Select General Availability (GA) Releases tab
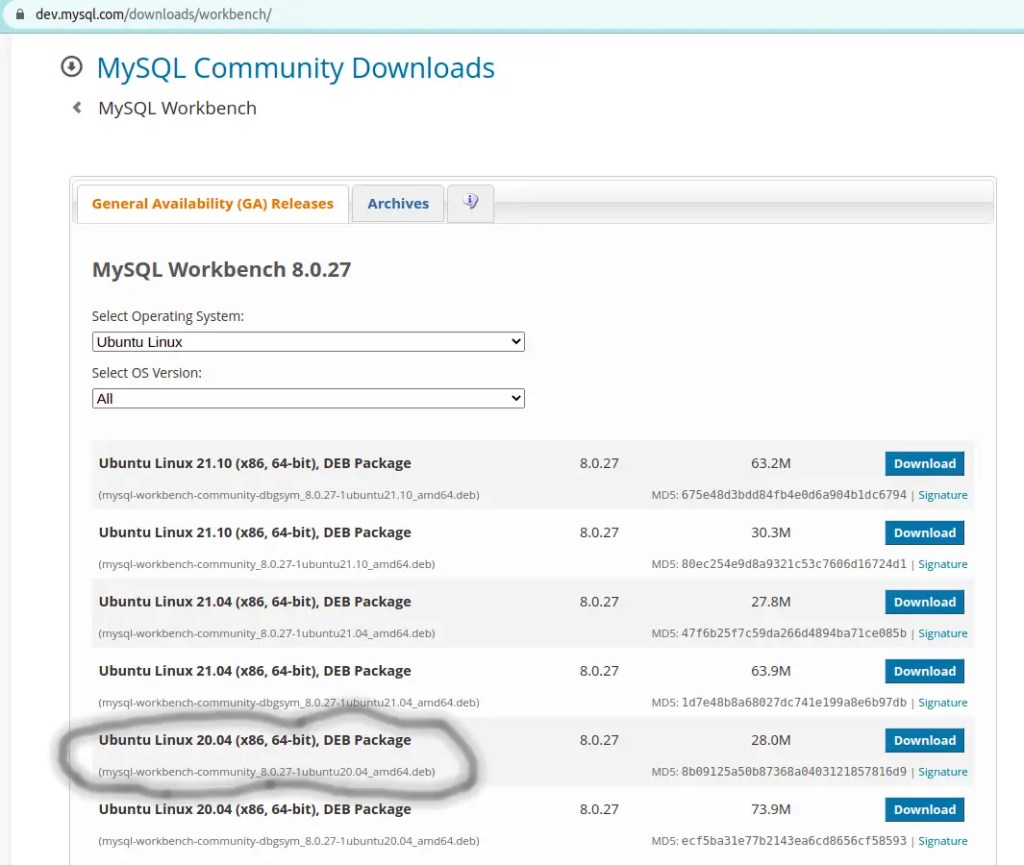Viewport: 1024px width, 865px height. (x=212, y=204)
